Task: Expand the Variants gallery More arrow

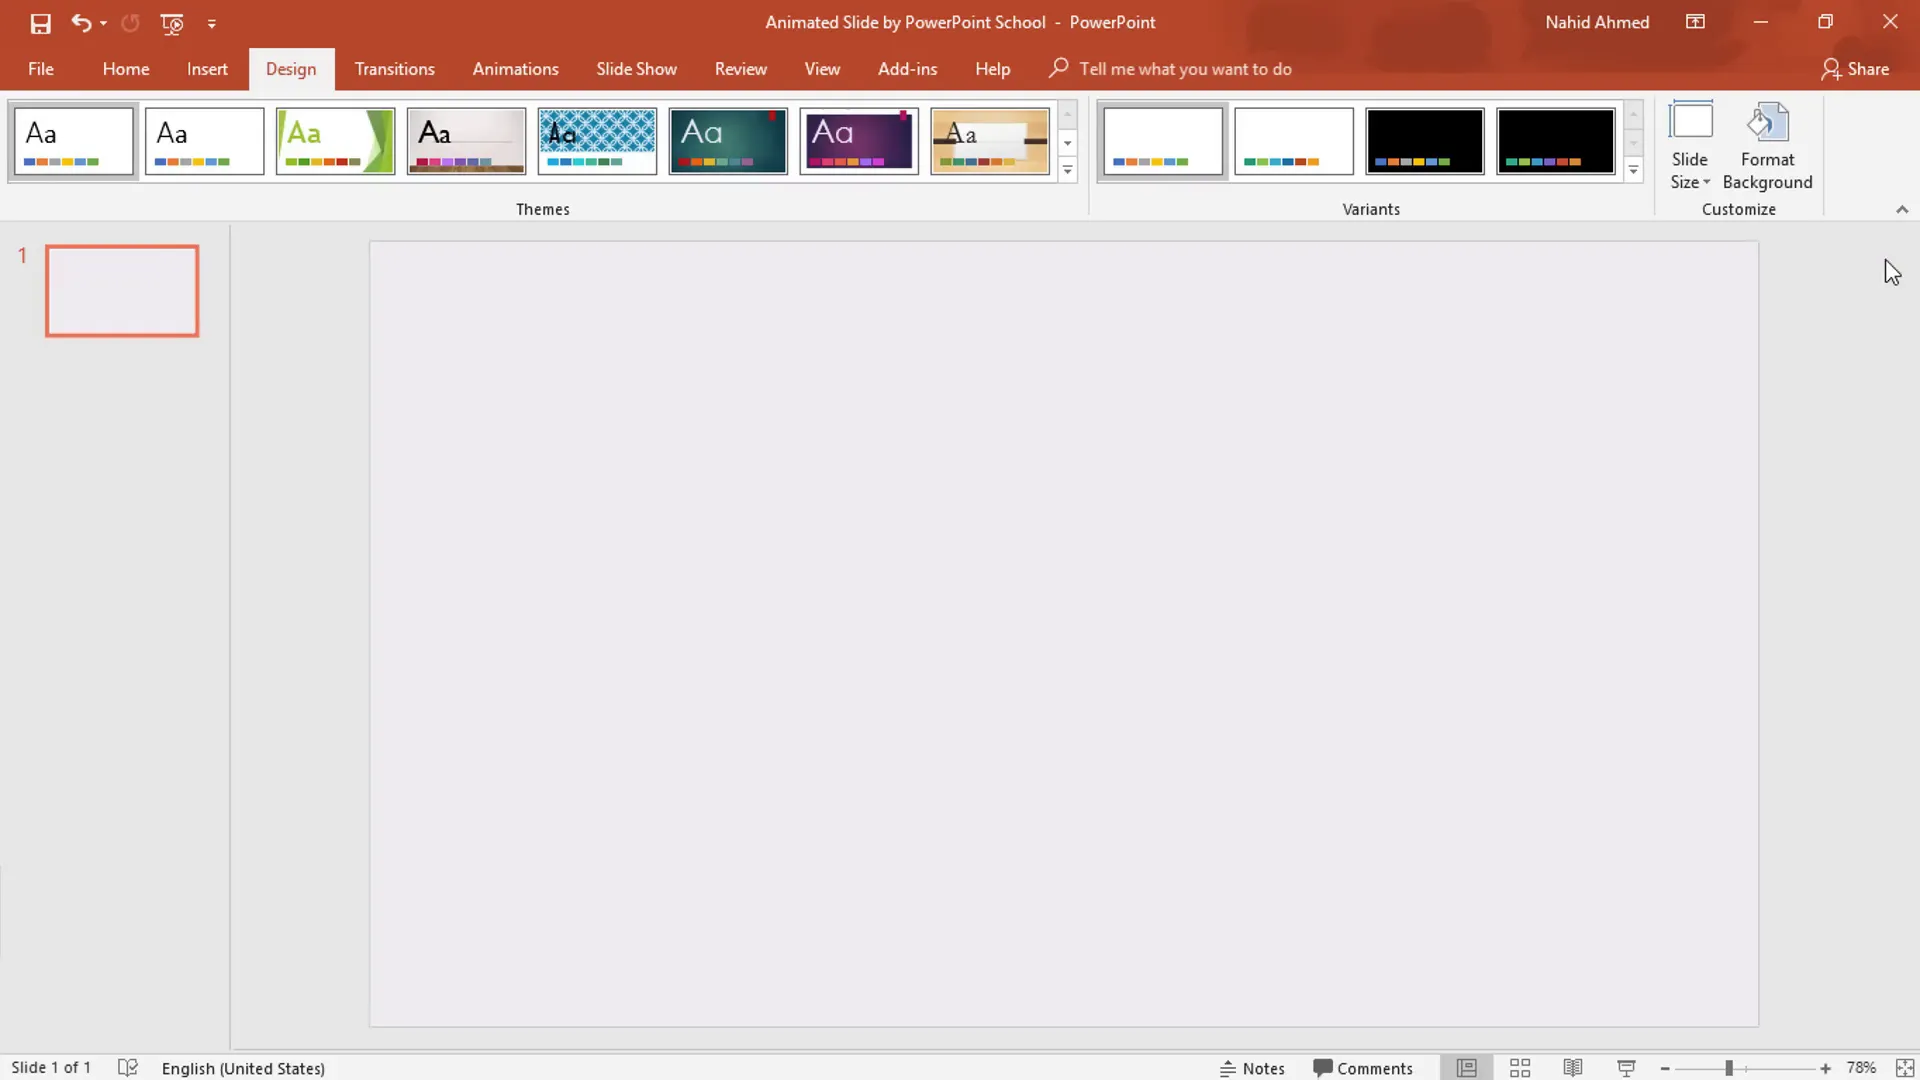Action: click(1634, 170)
